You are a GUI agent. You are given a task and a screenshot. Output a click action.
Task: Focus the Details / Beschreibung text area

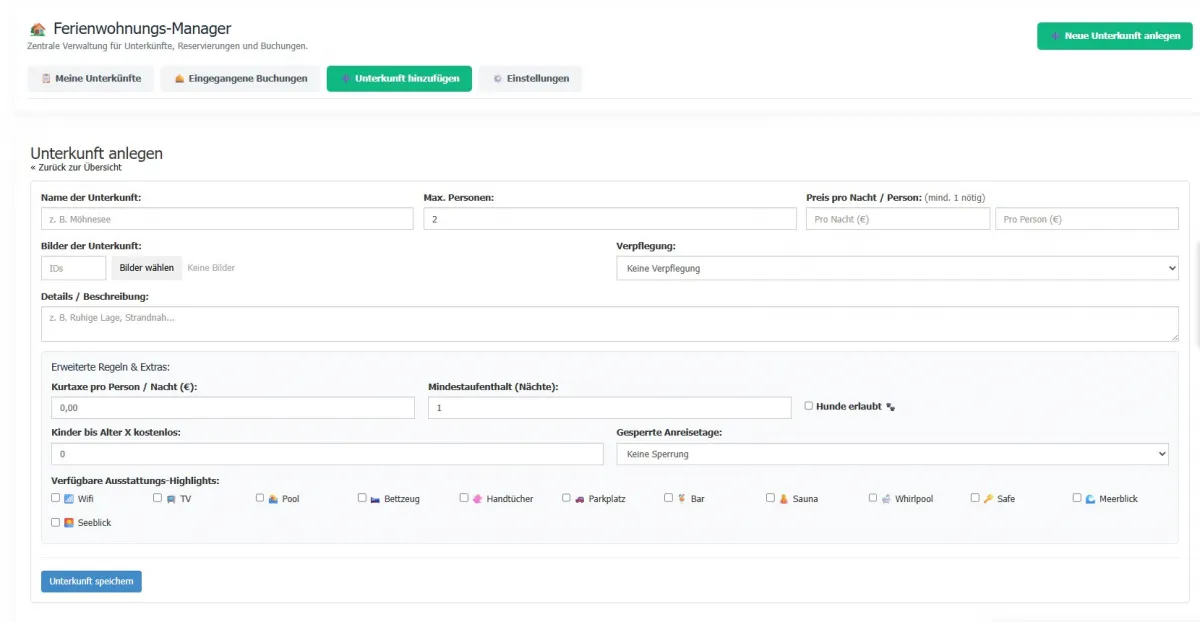coord(610,324)
